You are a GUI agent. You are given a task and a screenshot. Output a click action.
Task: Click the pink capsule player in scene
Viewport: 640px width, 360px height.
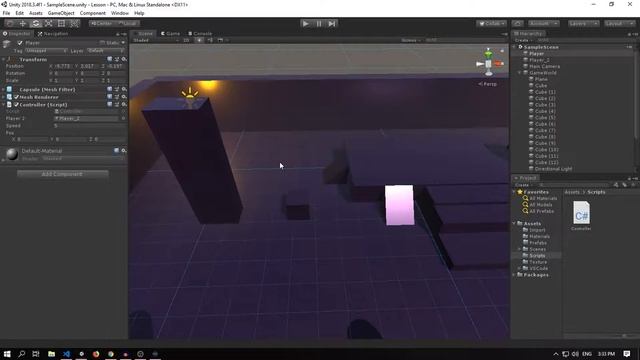(x=400, y=205)
